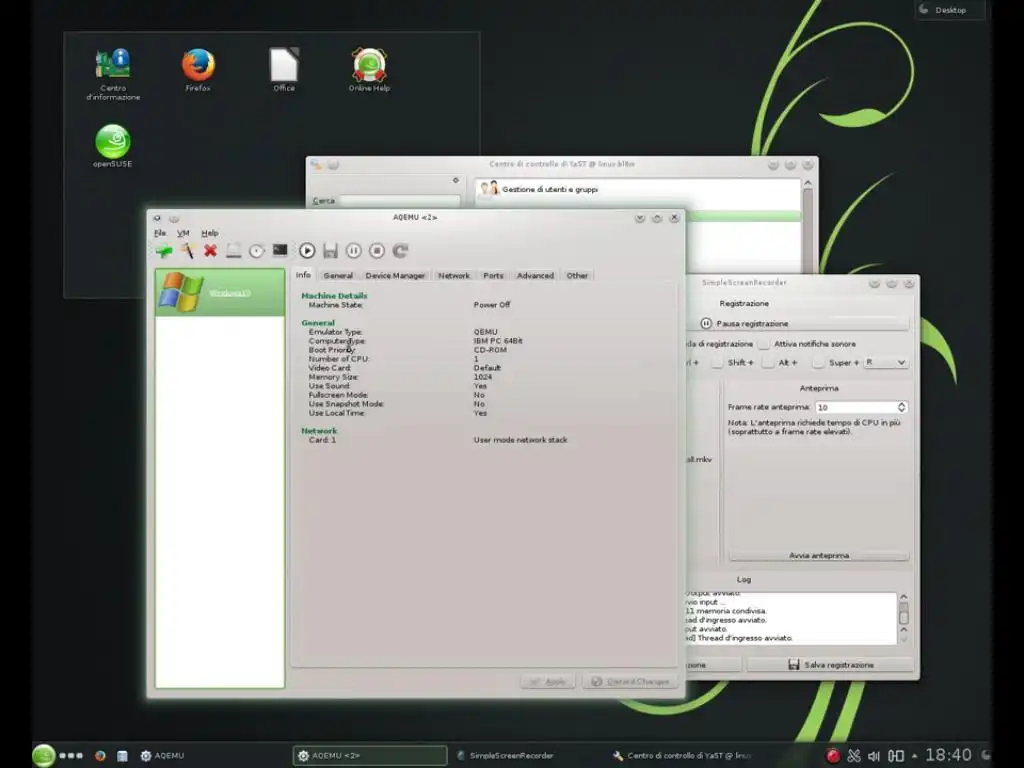
Task: Switch to the AQEMU <2> taskbar entry
Action: pos(370,756)
